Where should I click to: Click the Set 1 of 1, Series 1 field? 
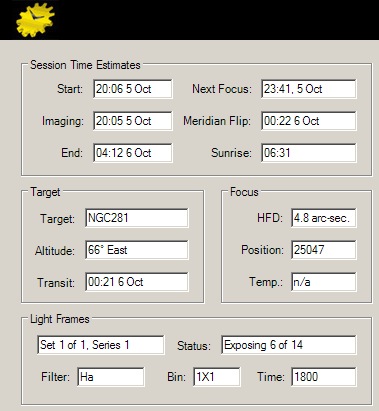(x=101, y=345)
